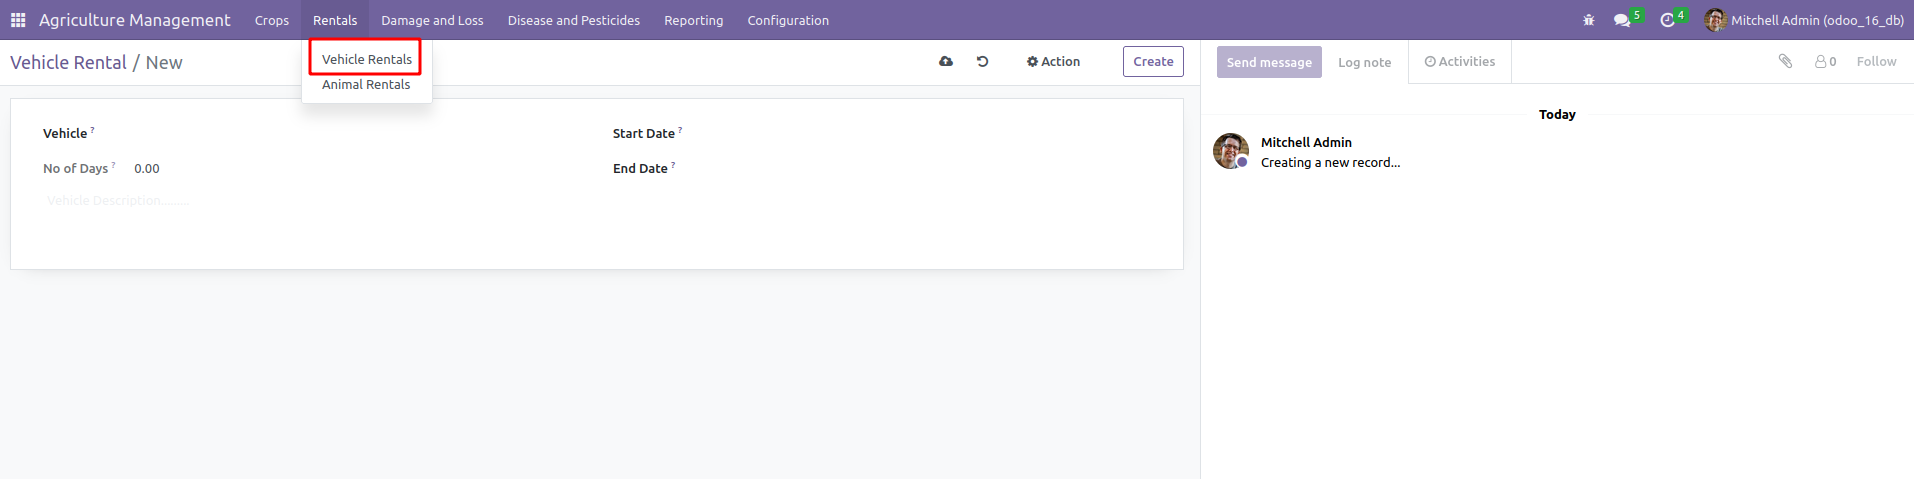Select Animal Rentals menu entry

click(366, 85)
